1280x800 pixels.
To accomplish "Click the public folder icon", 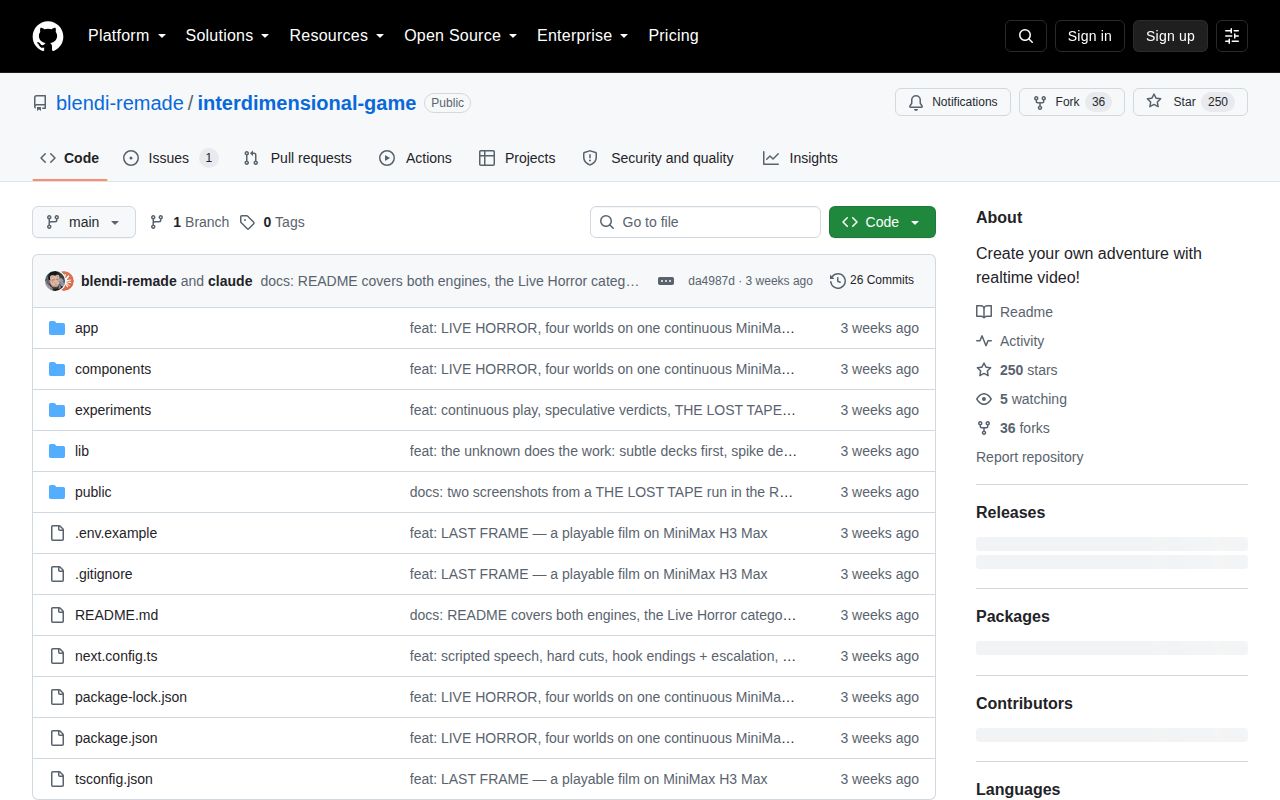I will [x=57, y=492].
